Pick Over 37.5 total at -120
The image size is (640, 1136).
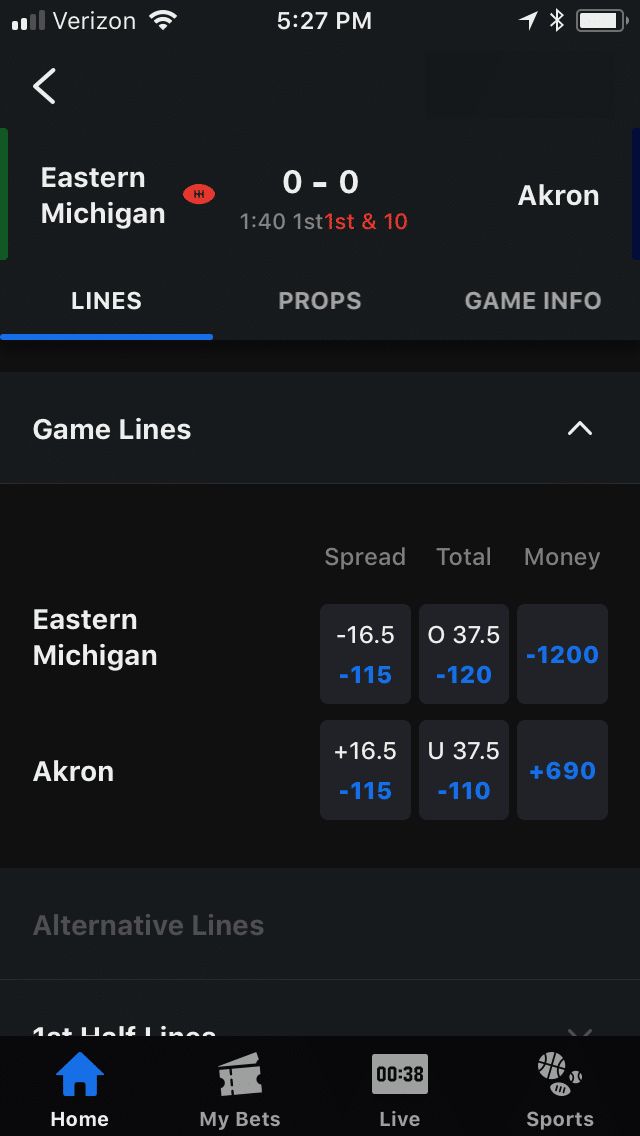464,654
